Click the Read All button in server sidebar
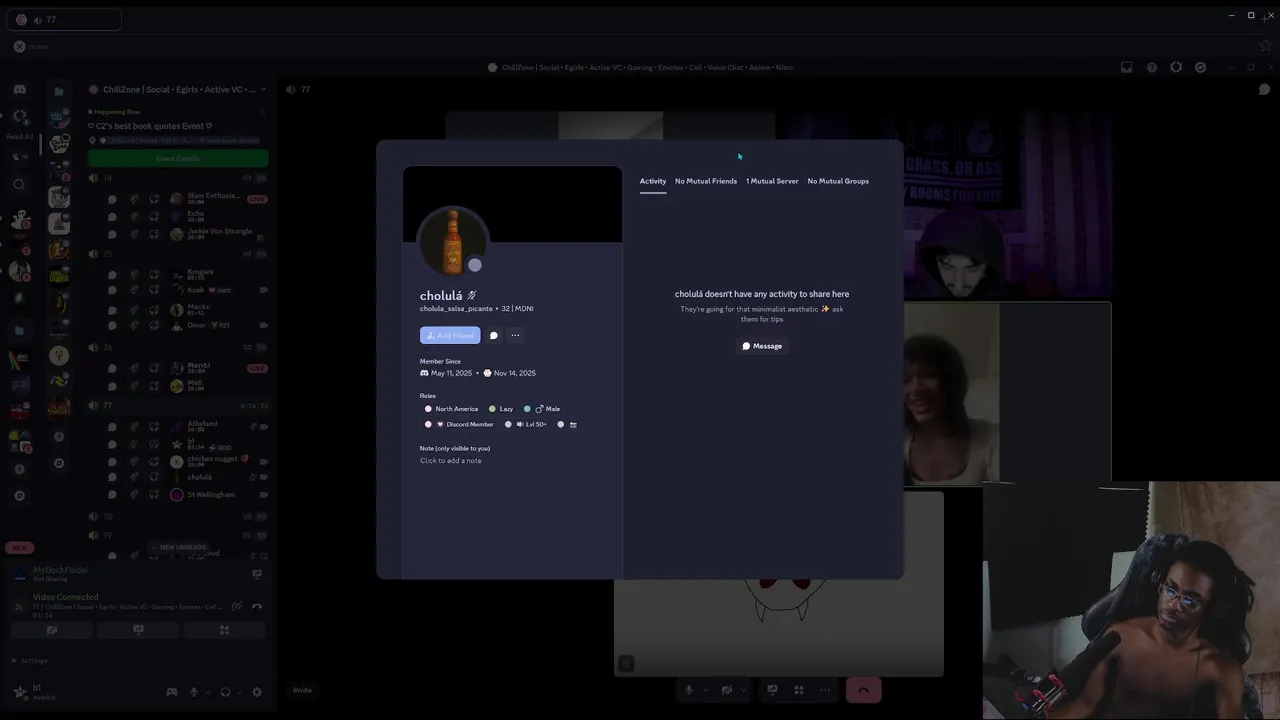Screen dimensions: 1280x720 19,136
